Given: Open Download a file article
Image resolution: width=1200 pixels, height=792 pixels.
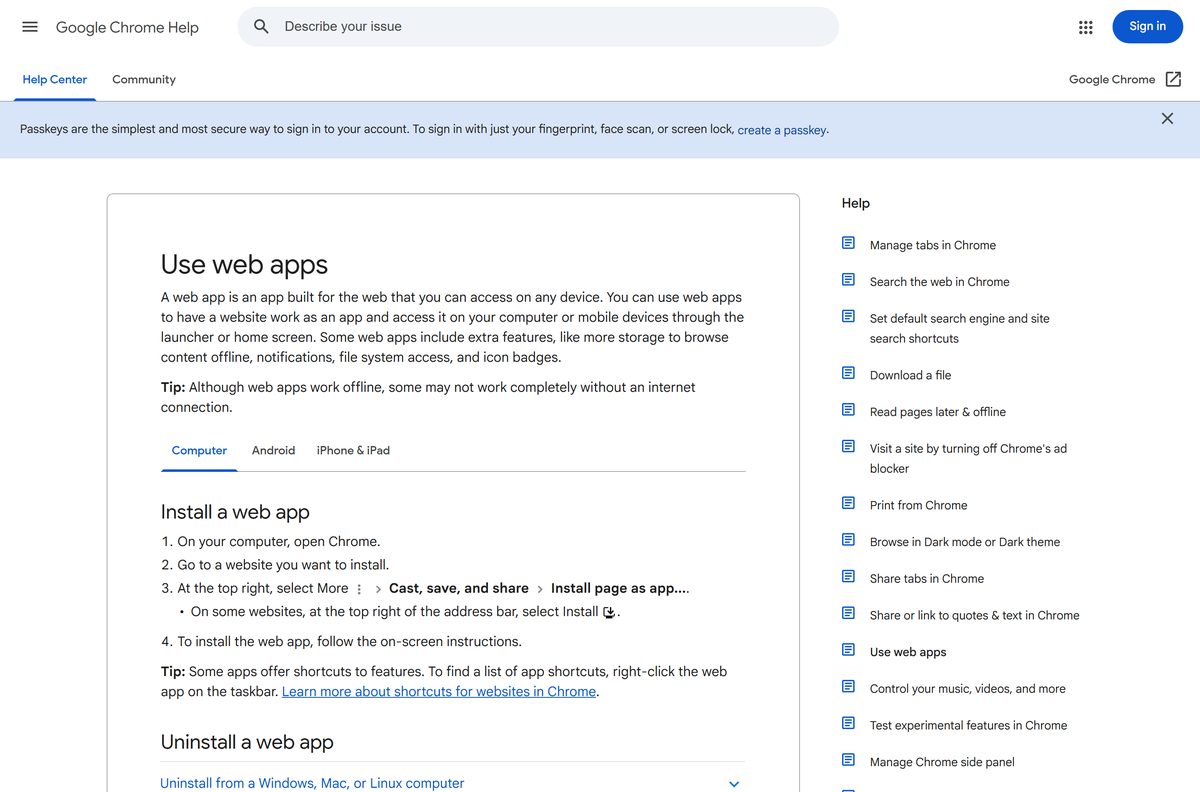Looking at the screenshot, I should click(x=910, y=375).
